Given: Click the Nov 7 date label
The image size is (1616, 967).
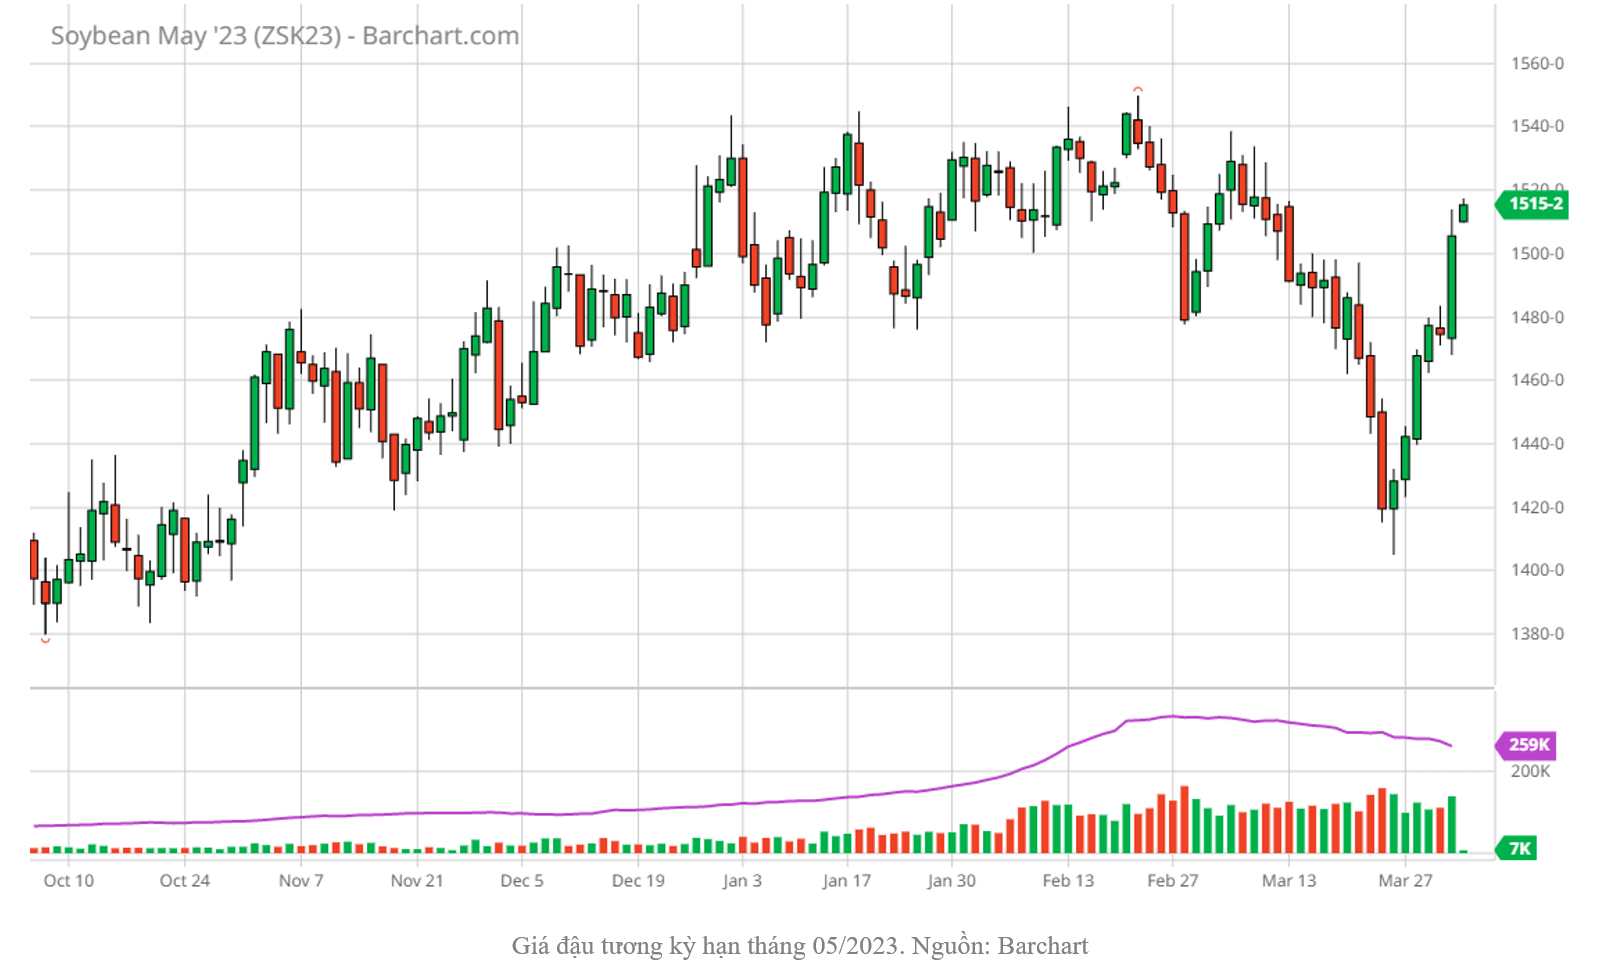Looking at the screenshot, I should [x=301, y=881].
